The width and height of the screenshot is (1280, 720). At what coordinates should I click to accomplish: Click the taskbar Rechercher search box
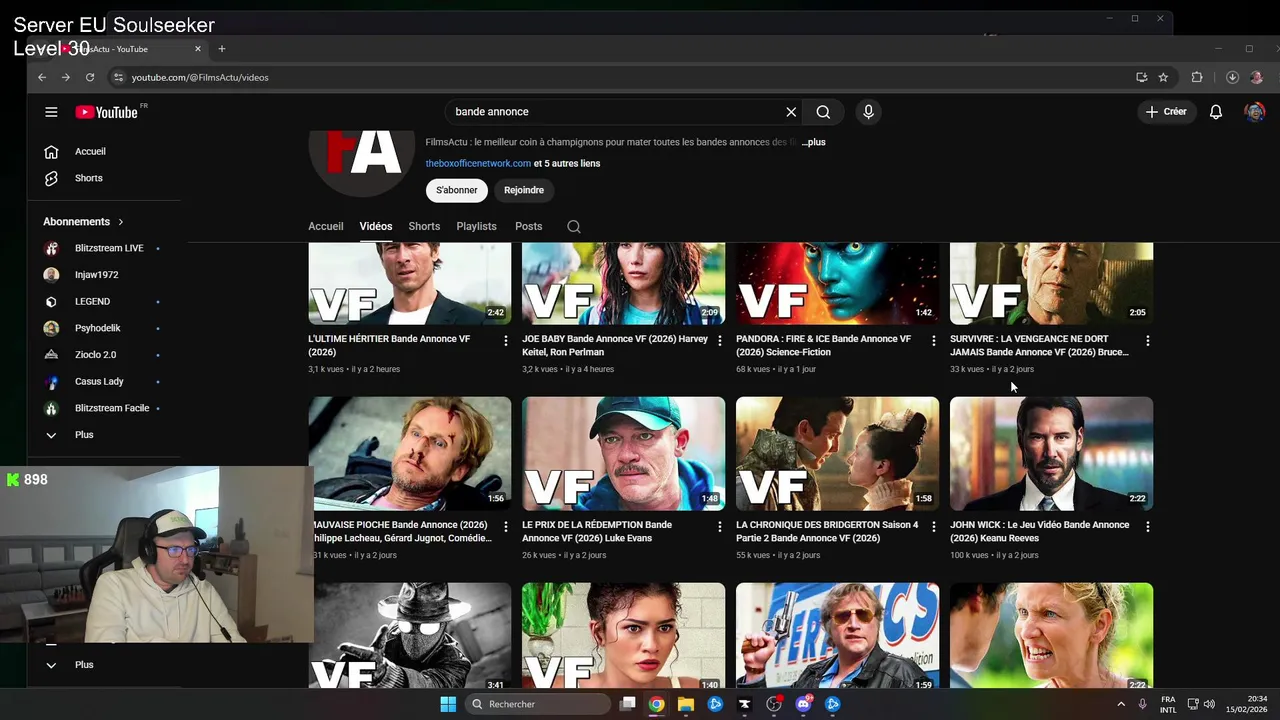(538, 704)
